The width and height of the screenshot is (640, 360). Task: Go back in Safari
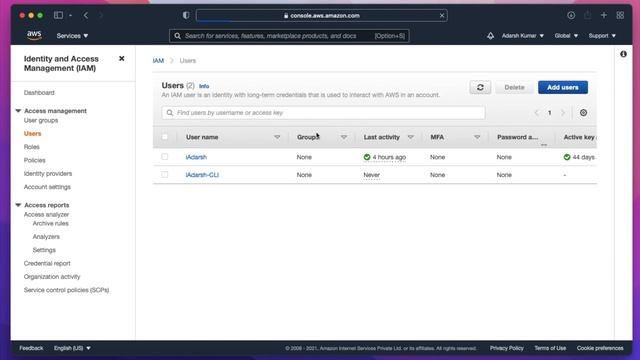(x=86, y=16)
